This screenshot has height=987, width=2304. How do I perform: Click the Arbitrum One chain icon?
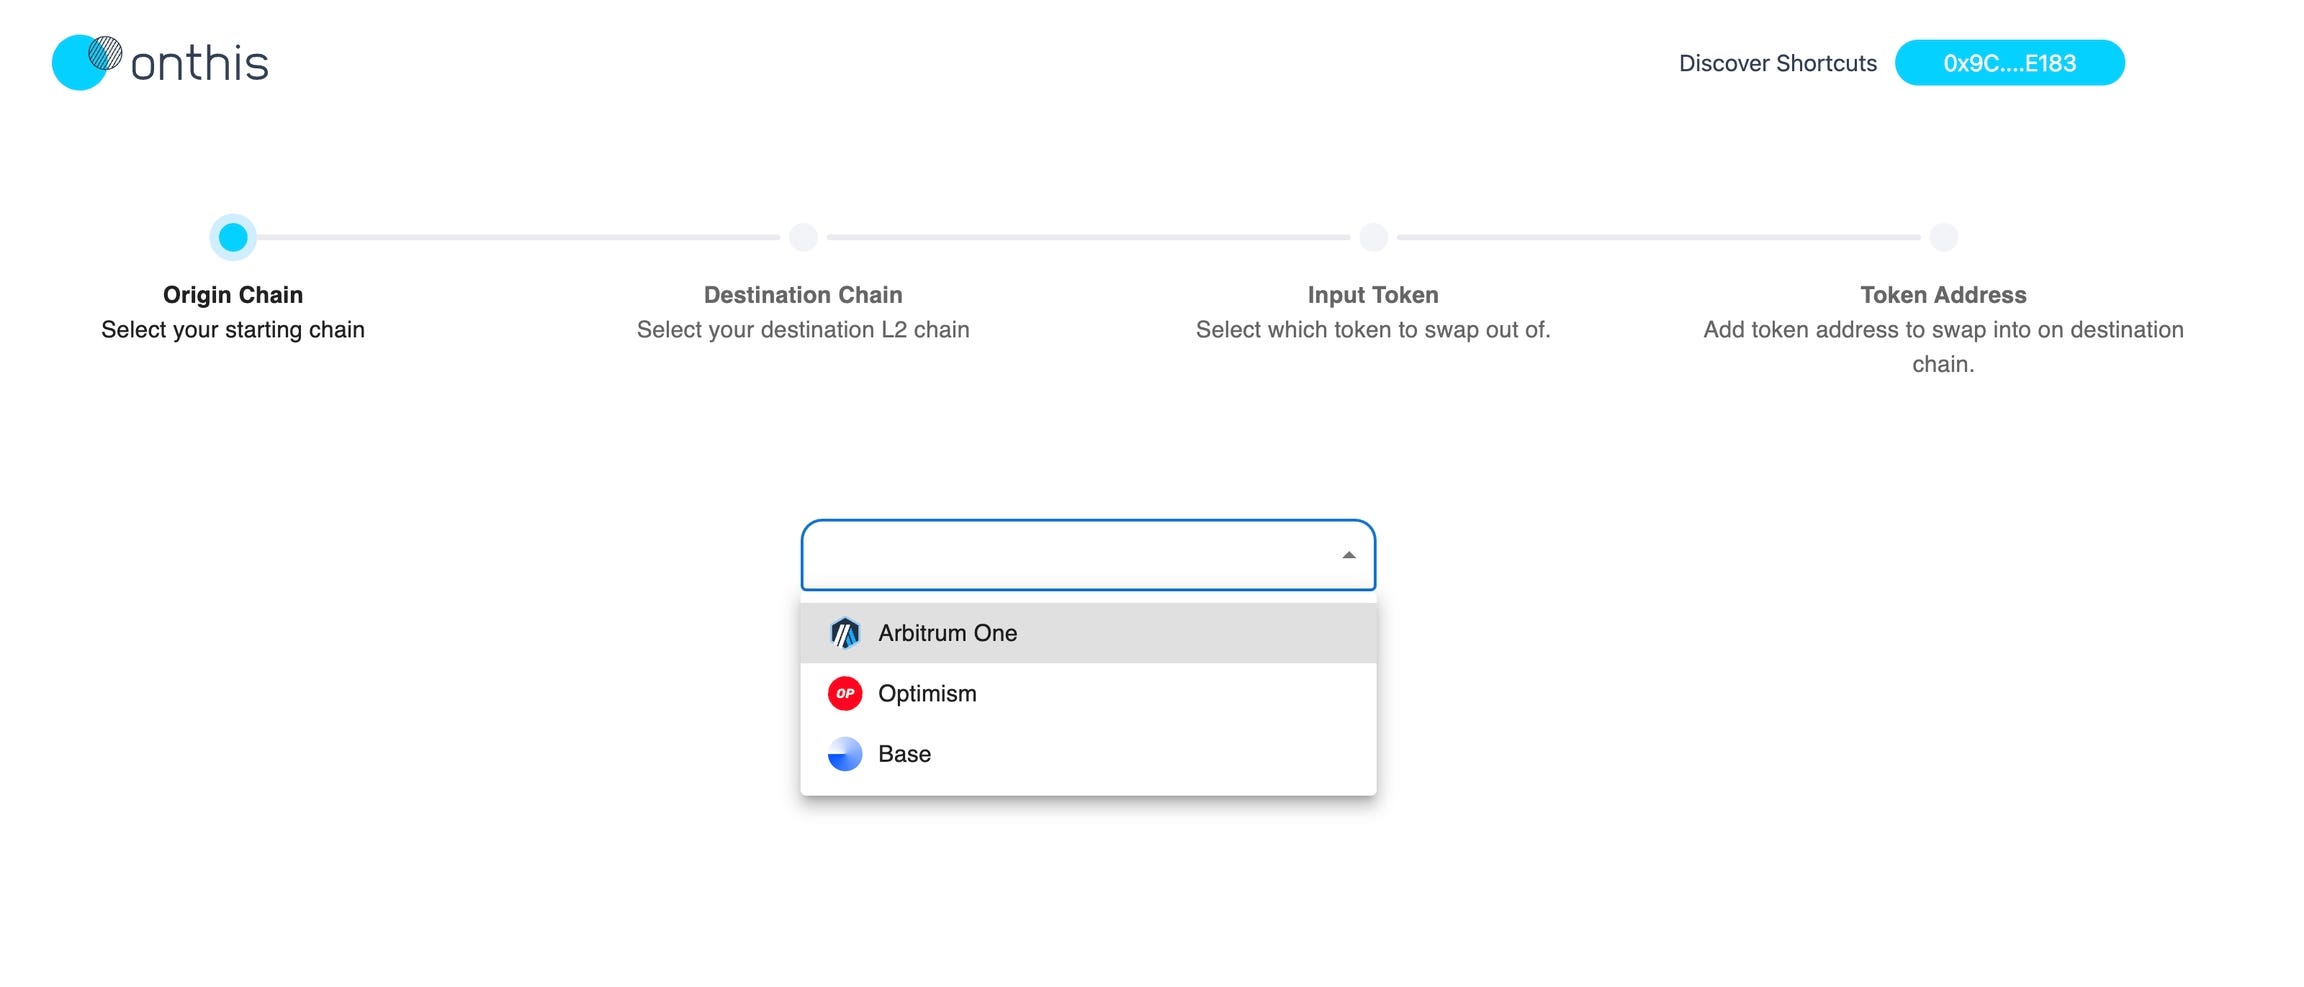coord(845,633)
